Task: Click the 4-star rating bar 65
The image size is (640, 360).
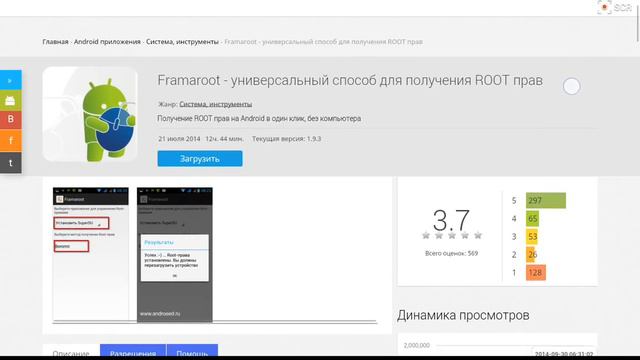Action: pos(532,218)
